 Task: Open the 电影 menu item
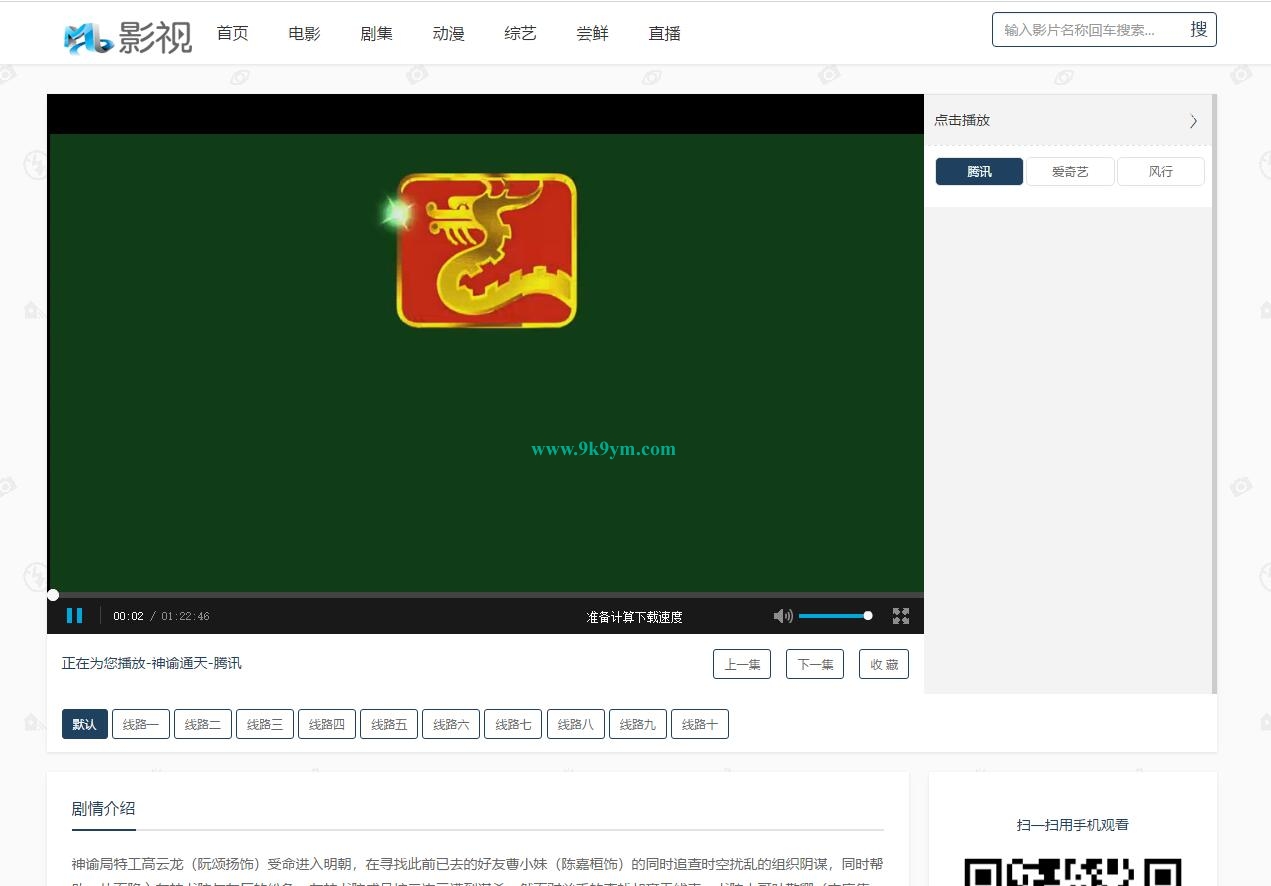(x=304, y=33)
